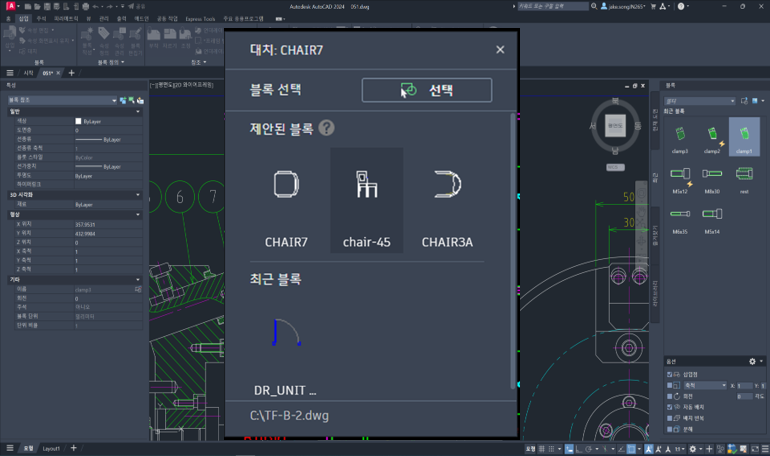This screenshot has width=770, height=456.
Task: Collapse the 일반 properties section
Action: click(138, 112)
